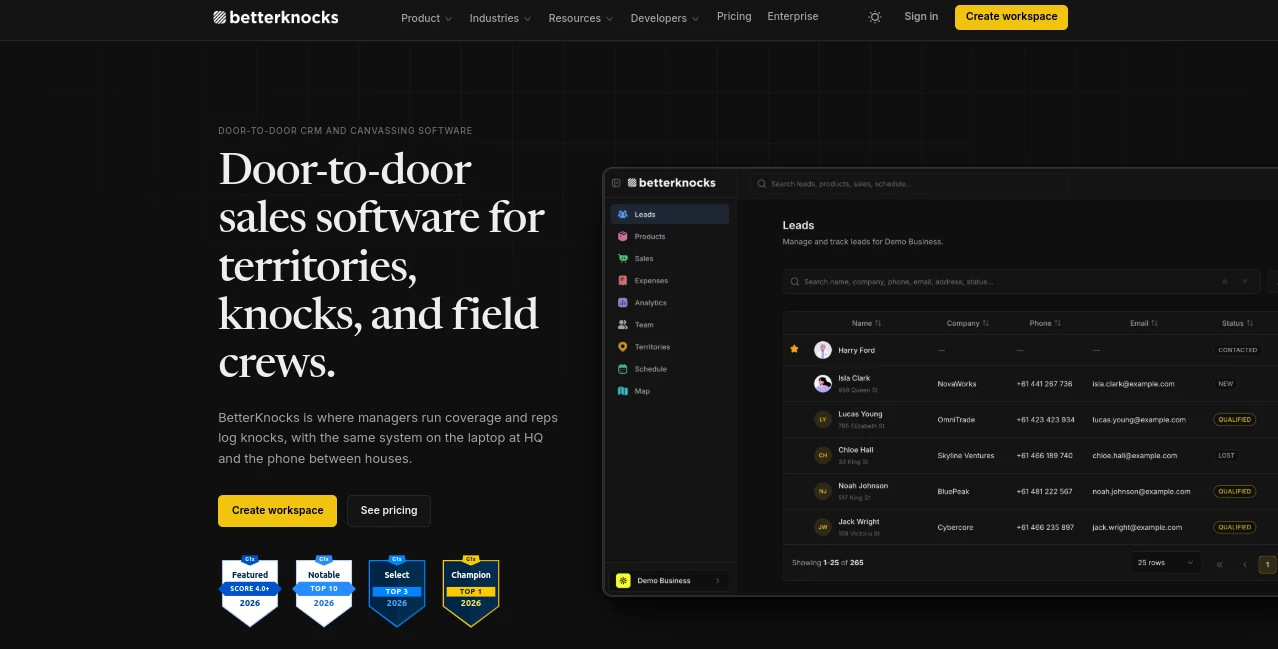The image size is (1278, 649).
Task: Click Harry Ford's avatar photo
Action: pyautogui.click(x=823, y=350)
